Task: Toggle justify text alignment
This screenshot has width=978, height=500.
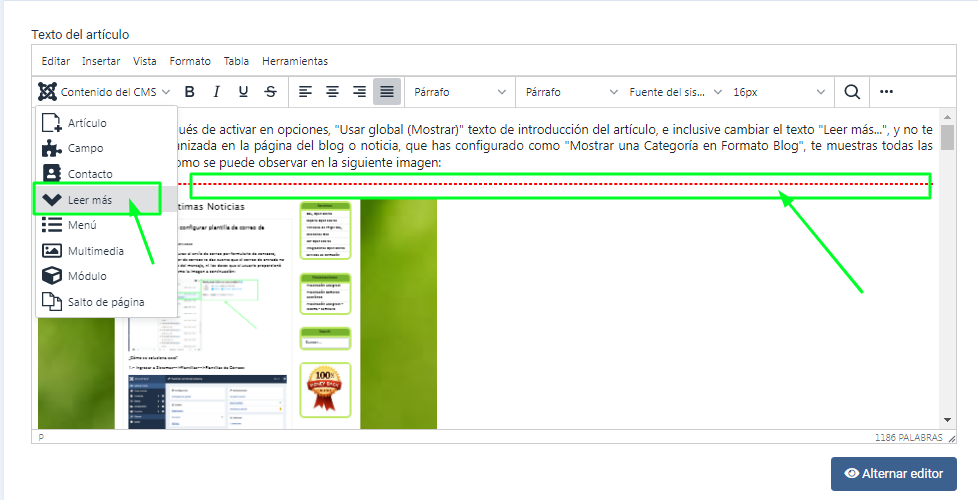Action: point(387,92)
